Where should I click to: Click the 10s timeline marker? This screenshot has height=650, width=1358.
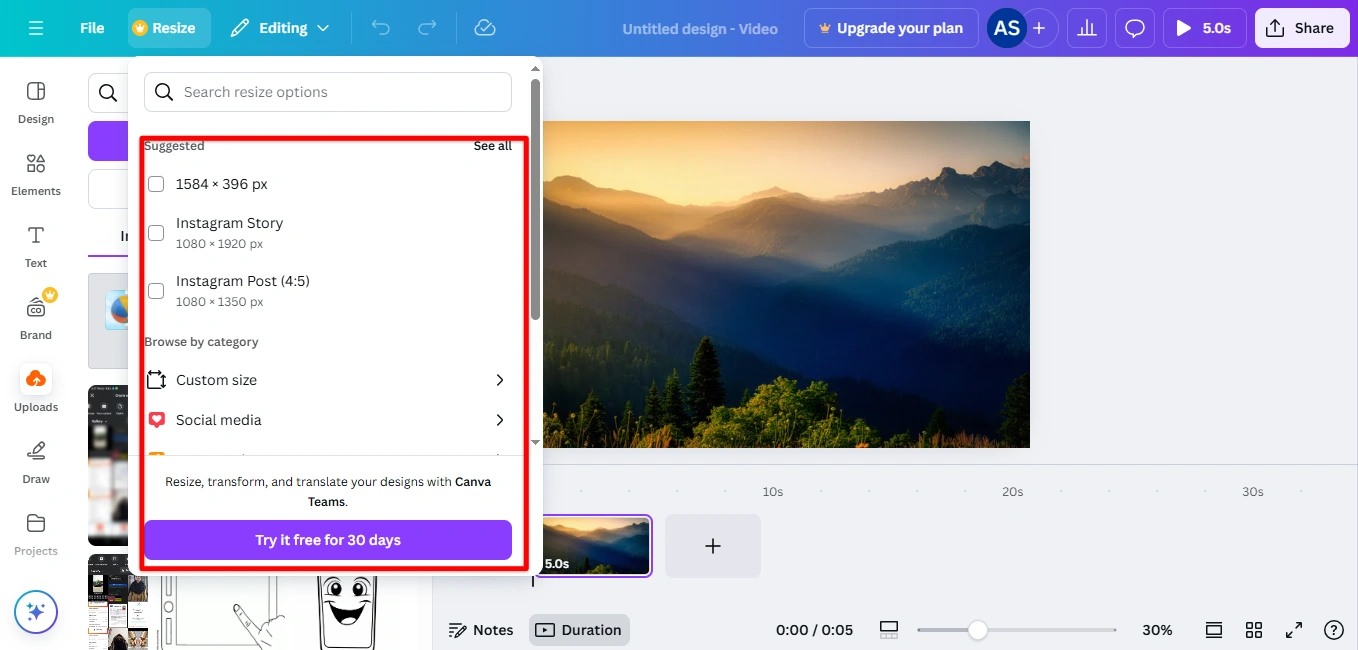tap(772, 492)
